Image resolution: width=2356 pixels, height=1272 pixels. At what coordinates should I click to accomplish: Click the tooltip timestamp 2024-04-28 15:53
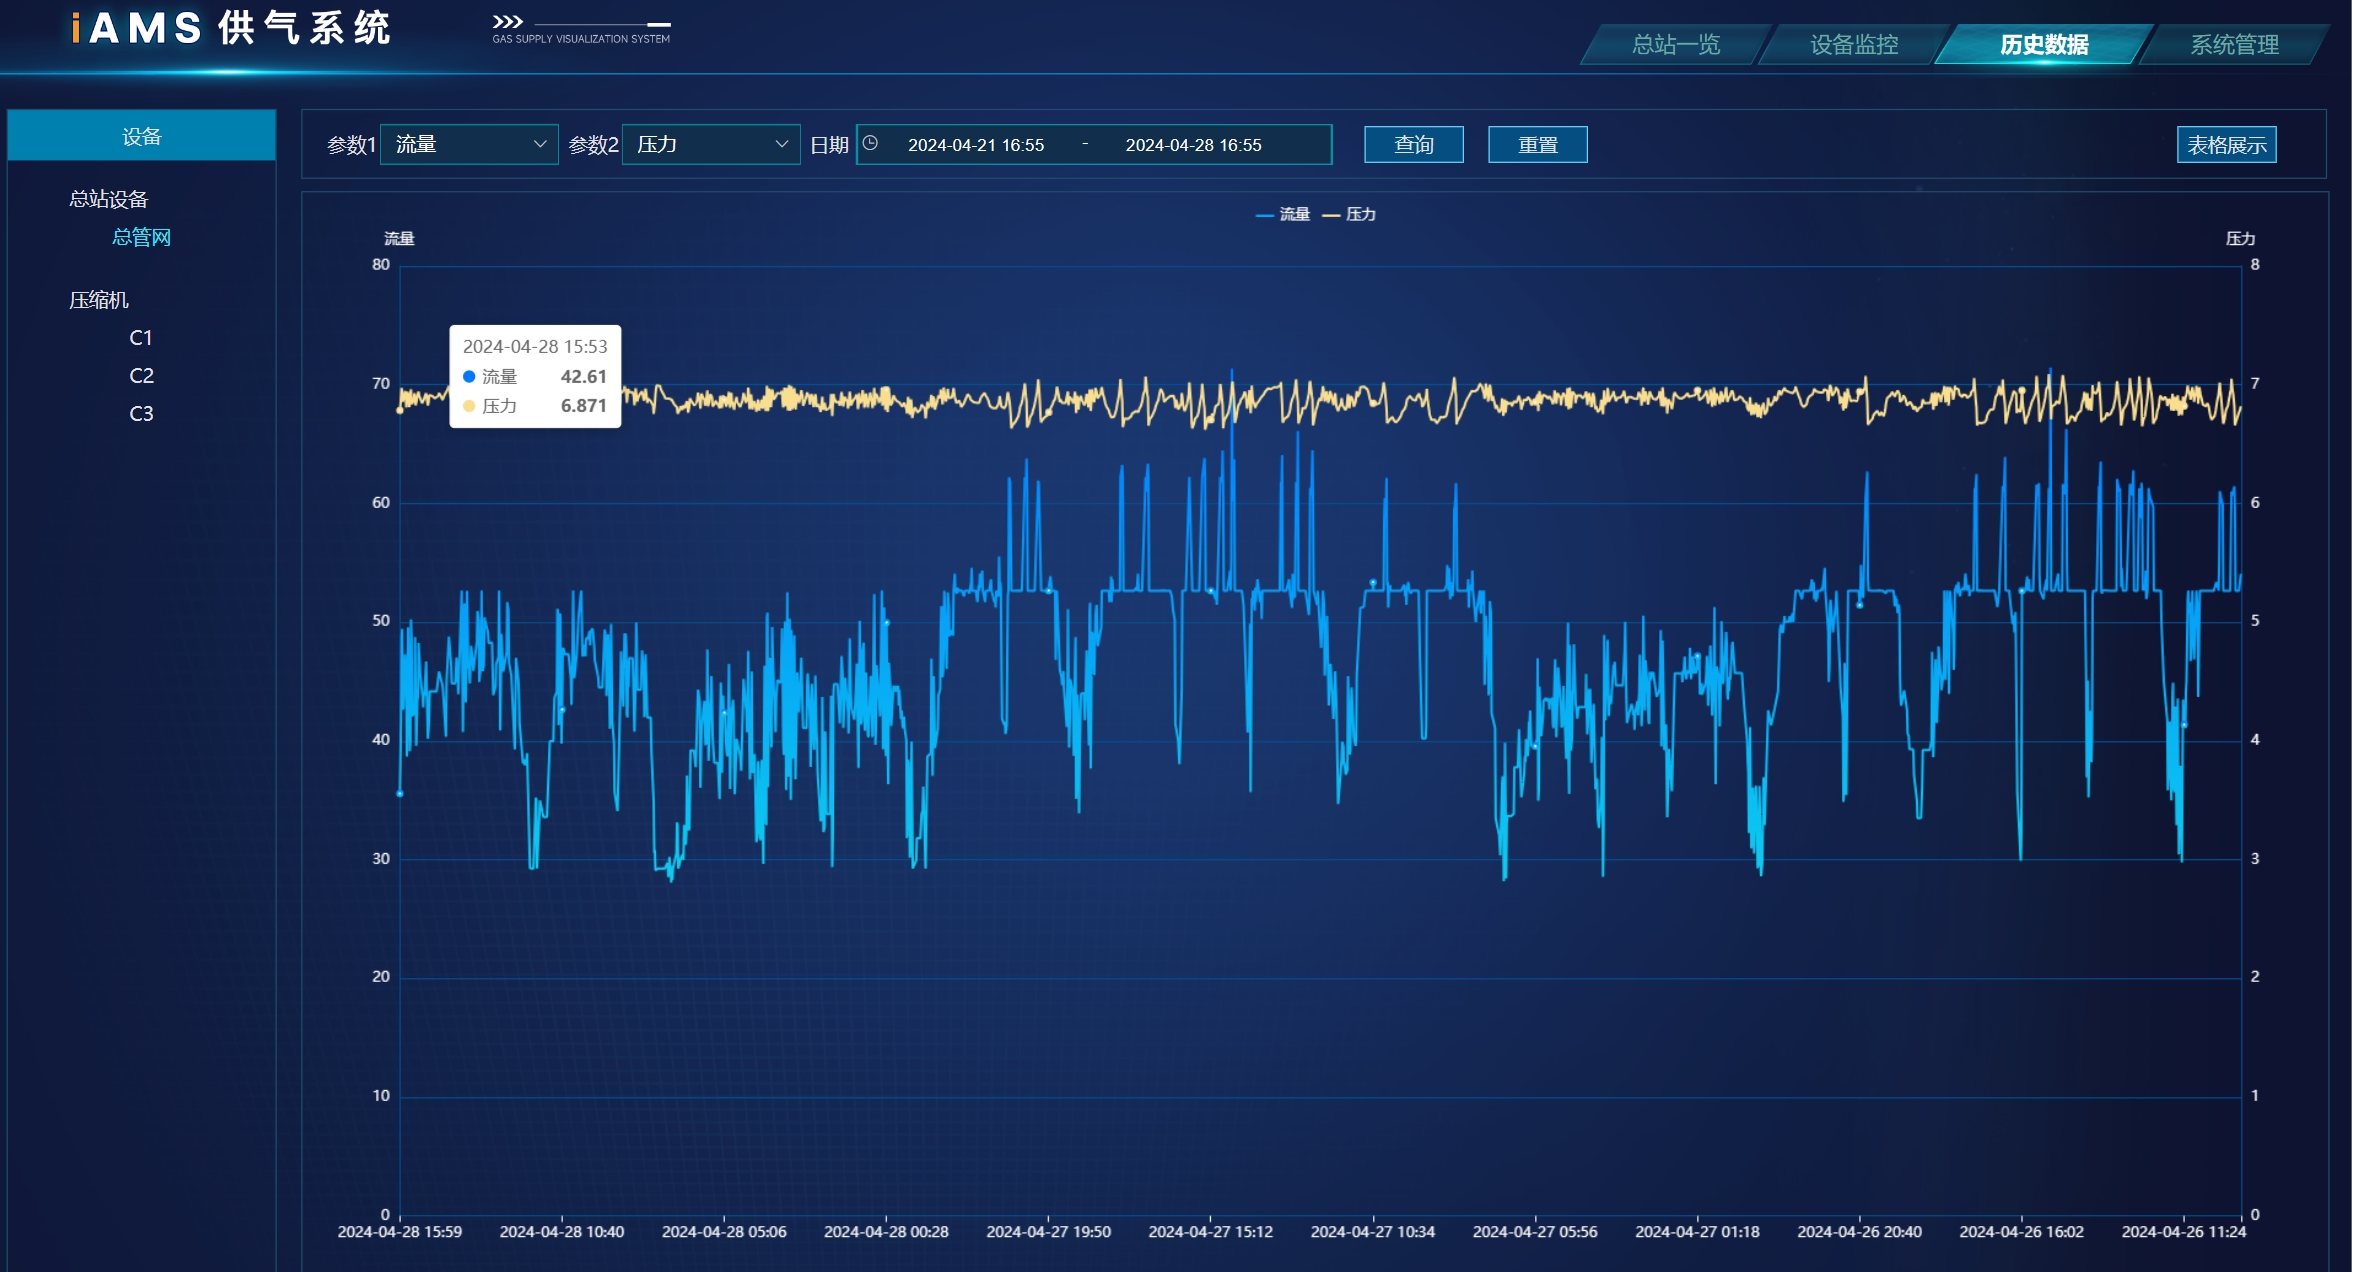[x=535, y=347]
